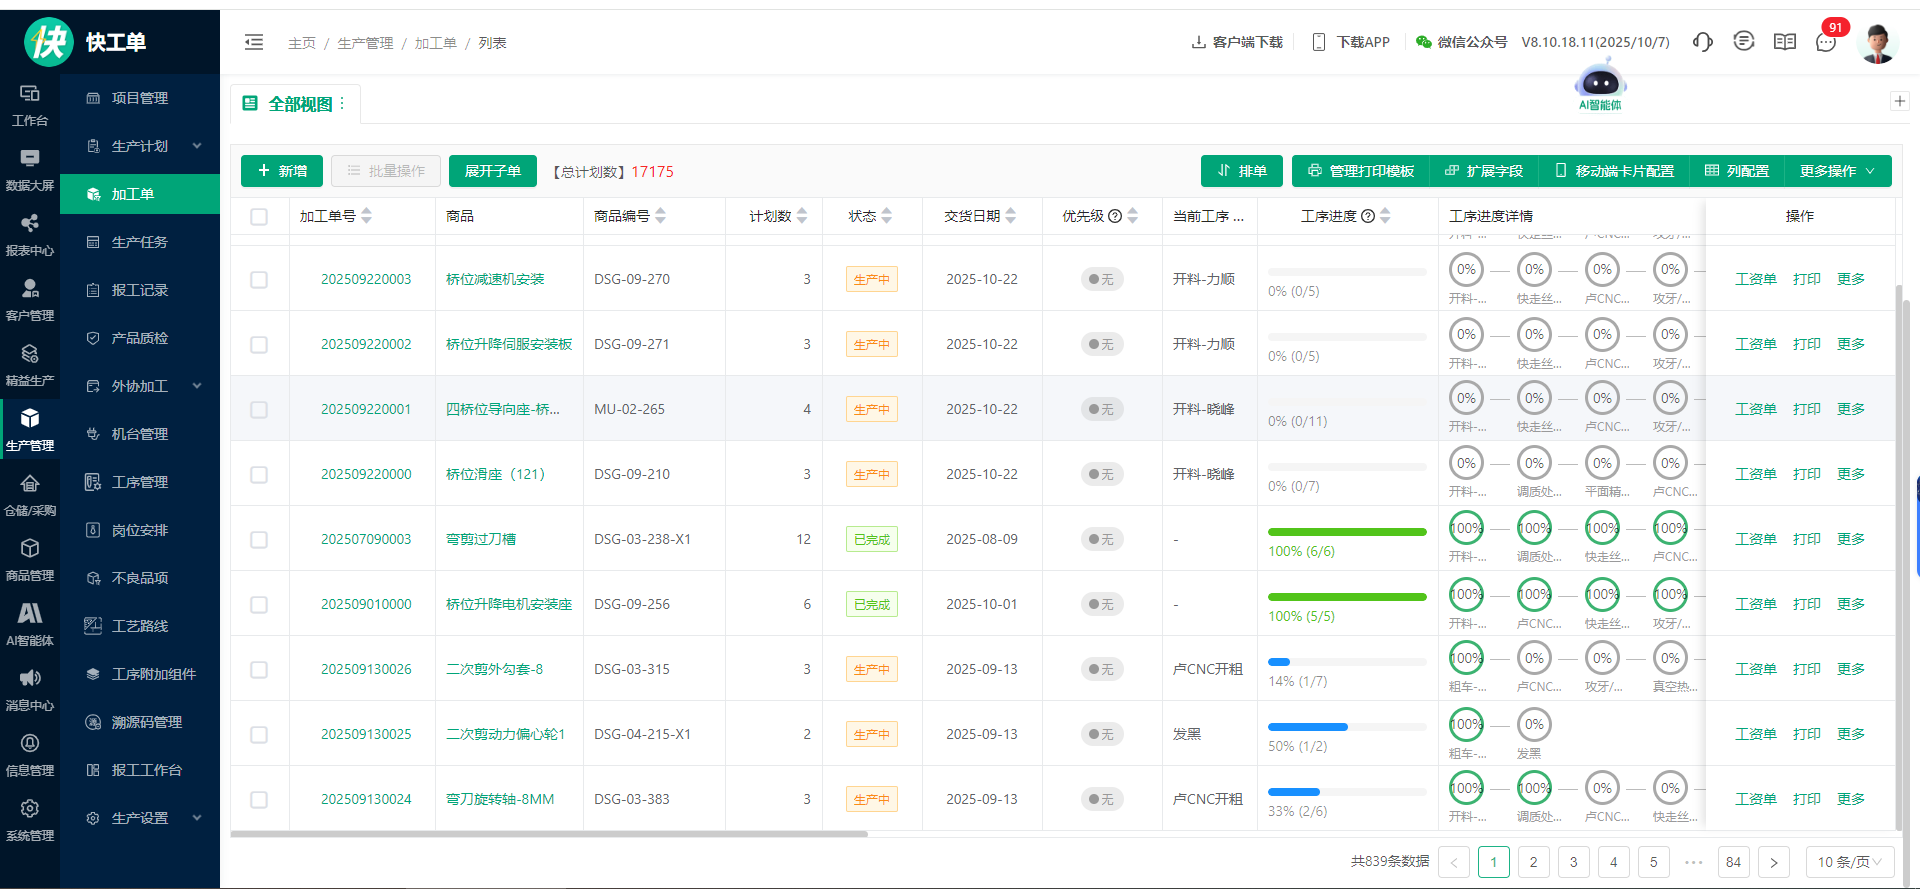Screen dimensions: 1920x889
Task: Open the AI智能体 robot assistant
Action: pos(1600,86)
